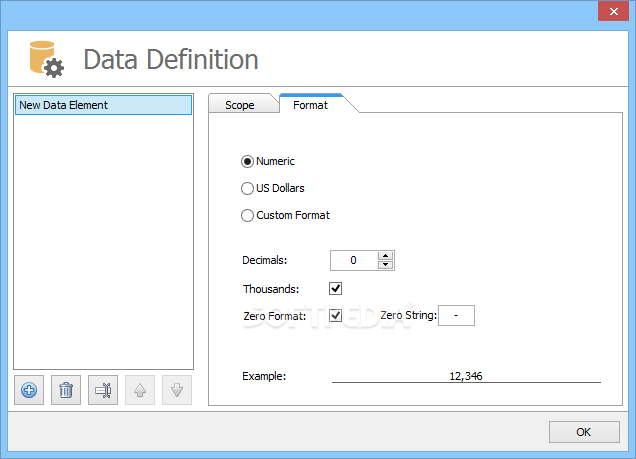Confirm with the OK button

pyautogui.click(x=584, y=432)
